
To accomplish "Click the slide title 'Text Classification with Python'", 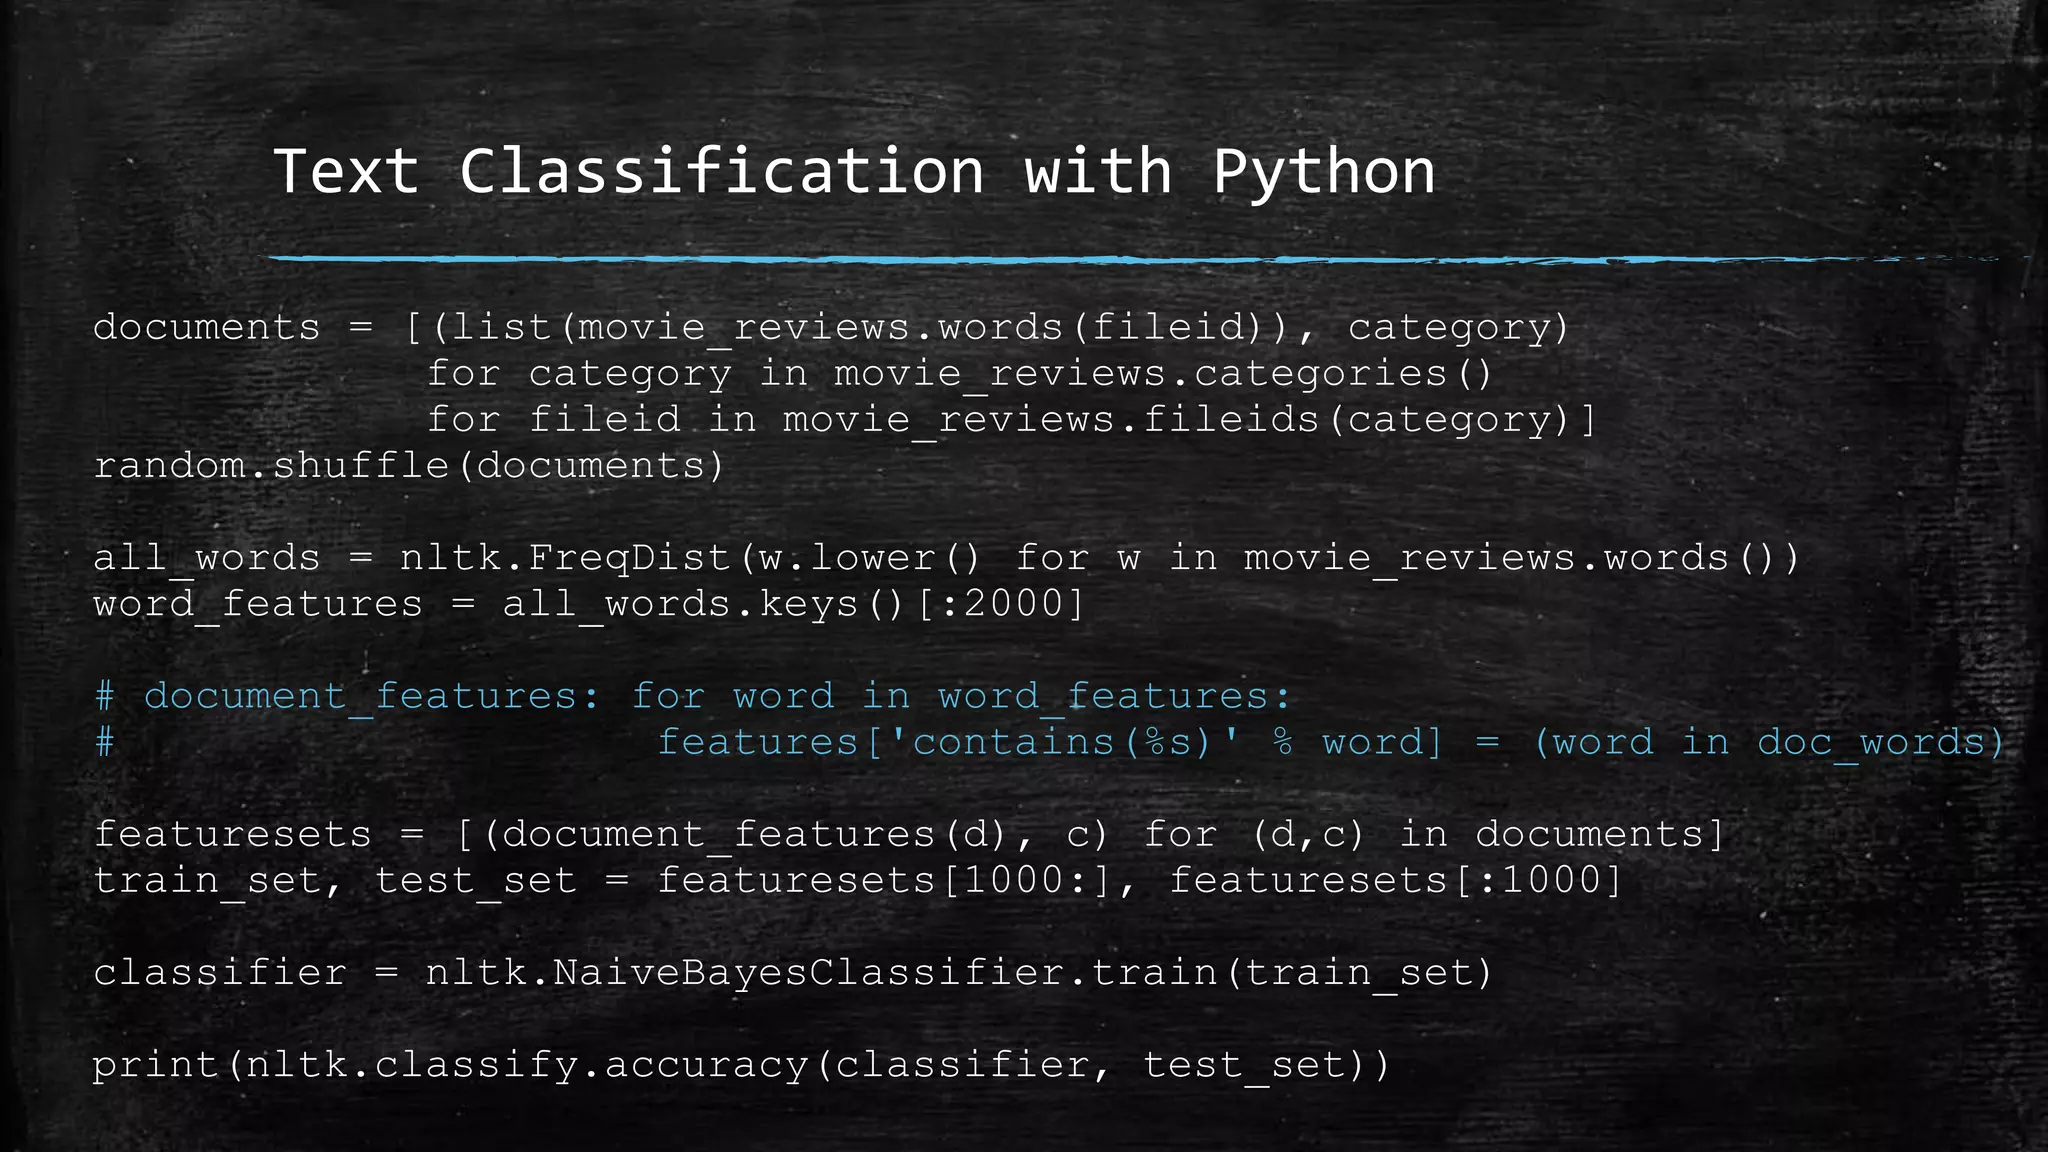I will (x=854, y=172).
